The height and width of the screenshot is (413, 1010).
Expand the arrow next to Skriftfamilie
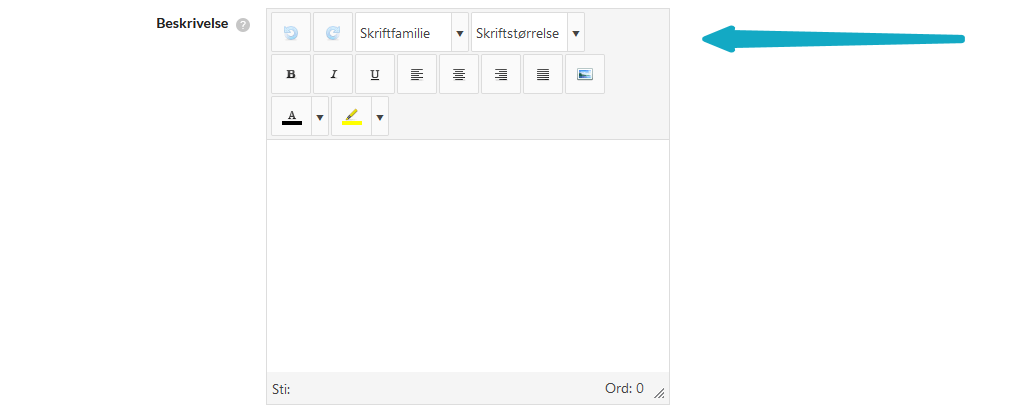pyautogui.click(x=460, y=33)
